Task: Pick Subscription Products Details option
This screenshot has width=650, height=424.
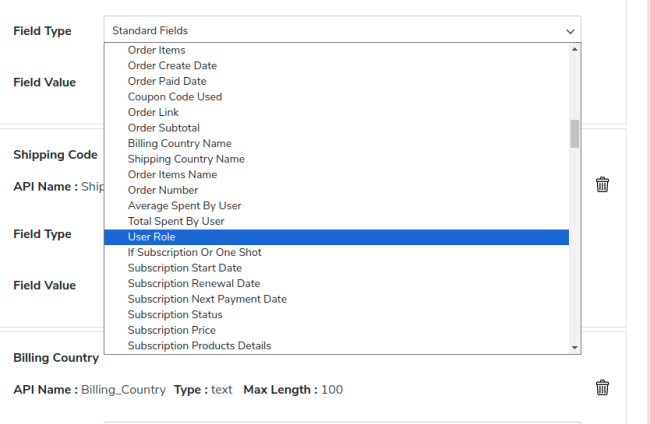Action: click(x=199, y=346)
